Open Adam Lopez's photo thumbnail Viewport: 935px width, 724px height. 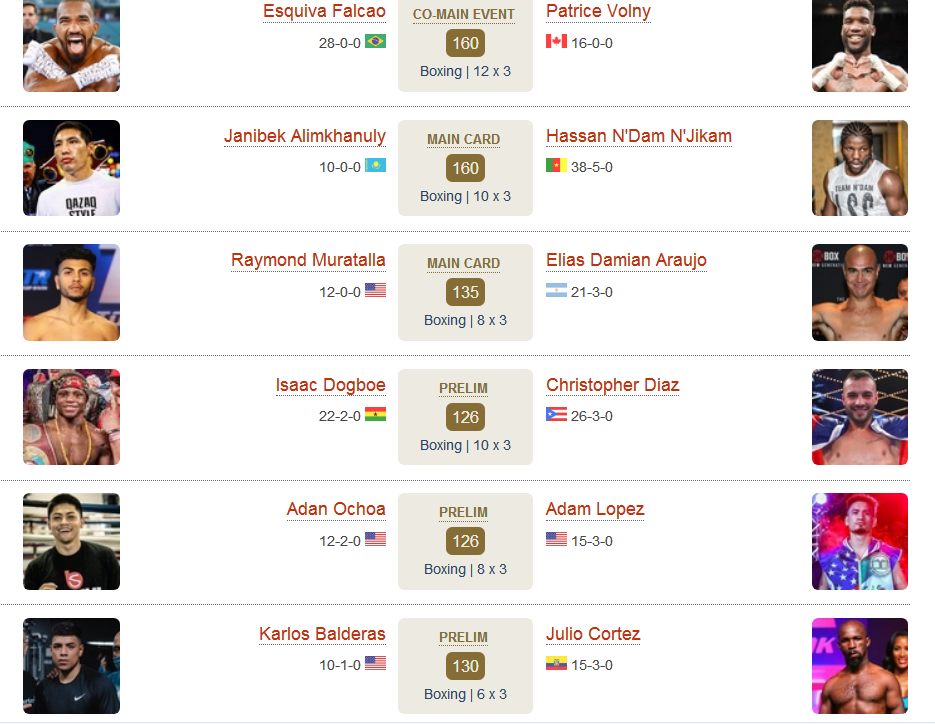860,542
